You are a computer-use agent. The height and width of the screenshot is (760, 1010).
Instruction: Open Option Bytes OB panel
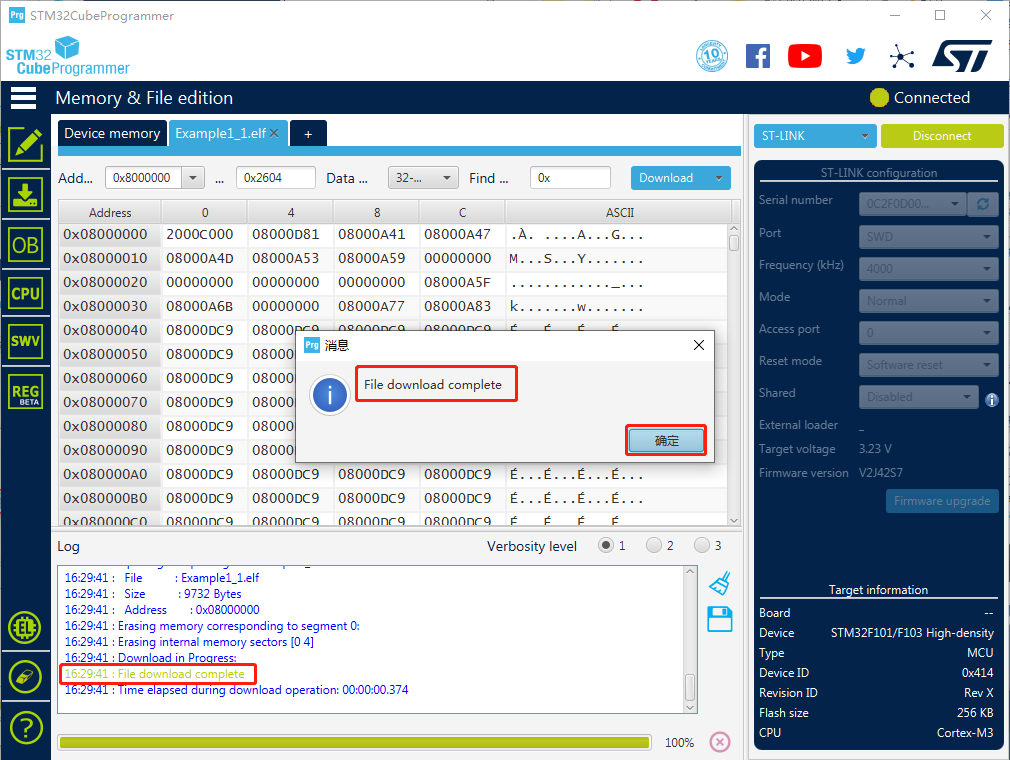click(25, 245)
